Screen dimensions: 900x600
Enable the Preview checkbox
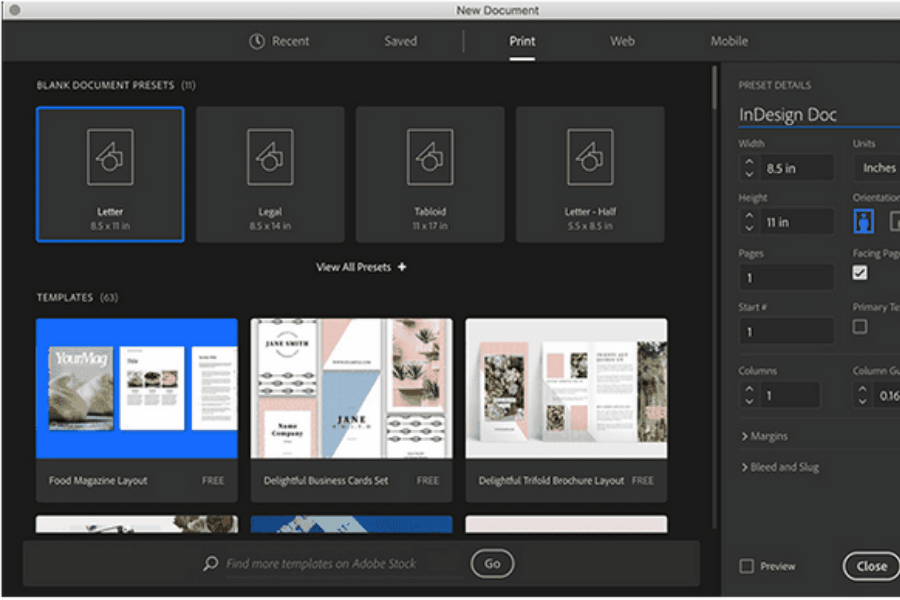746,566
